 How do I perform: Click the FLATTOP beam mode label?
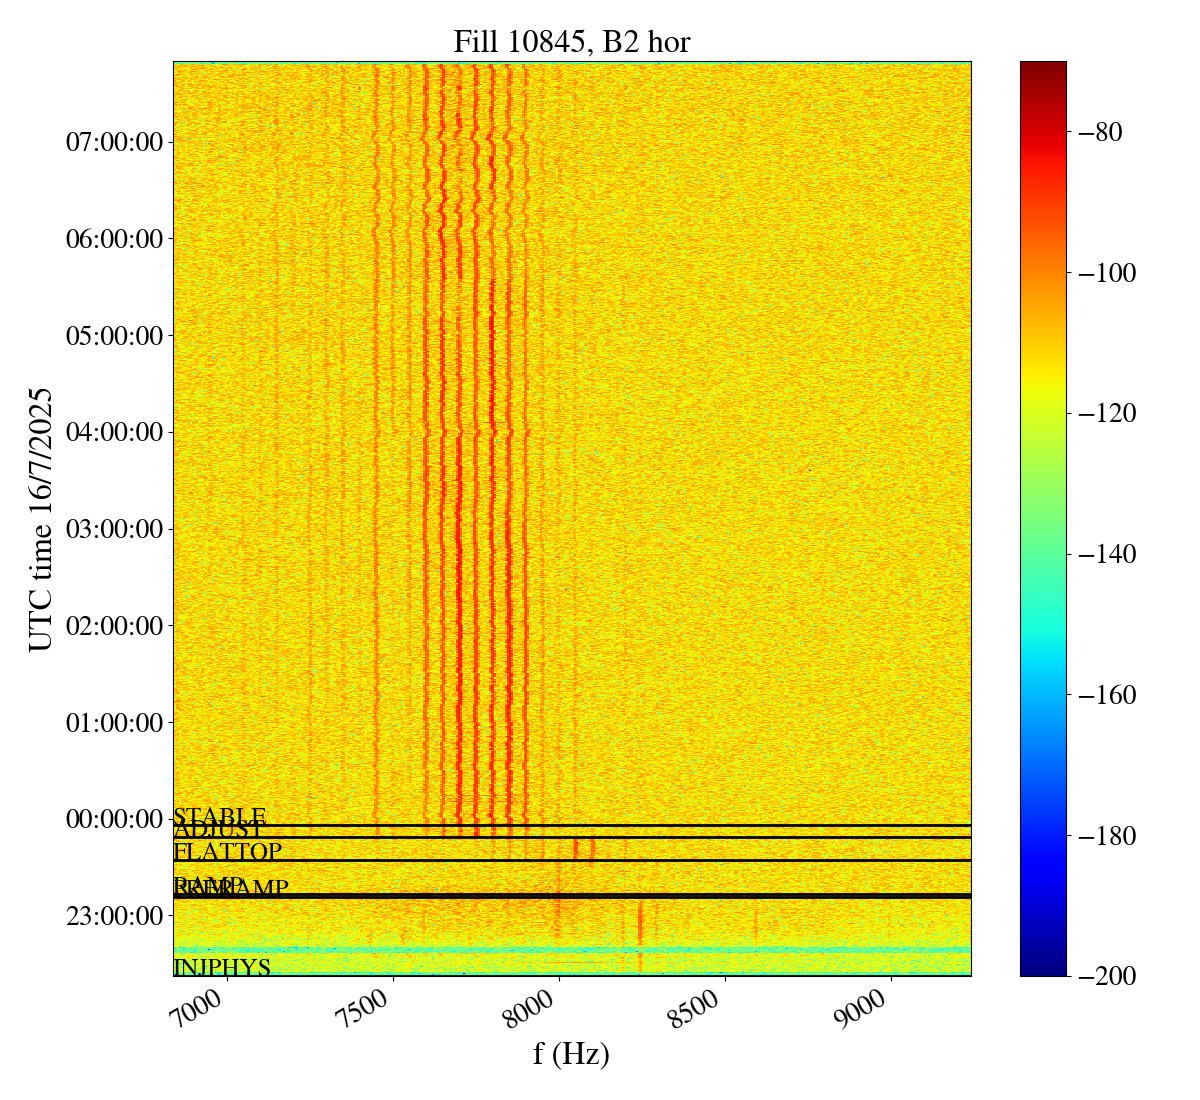[x=228, y=852]
